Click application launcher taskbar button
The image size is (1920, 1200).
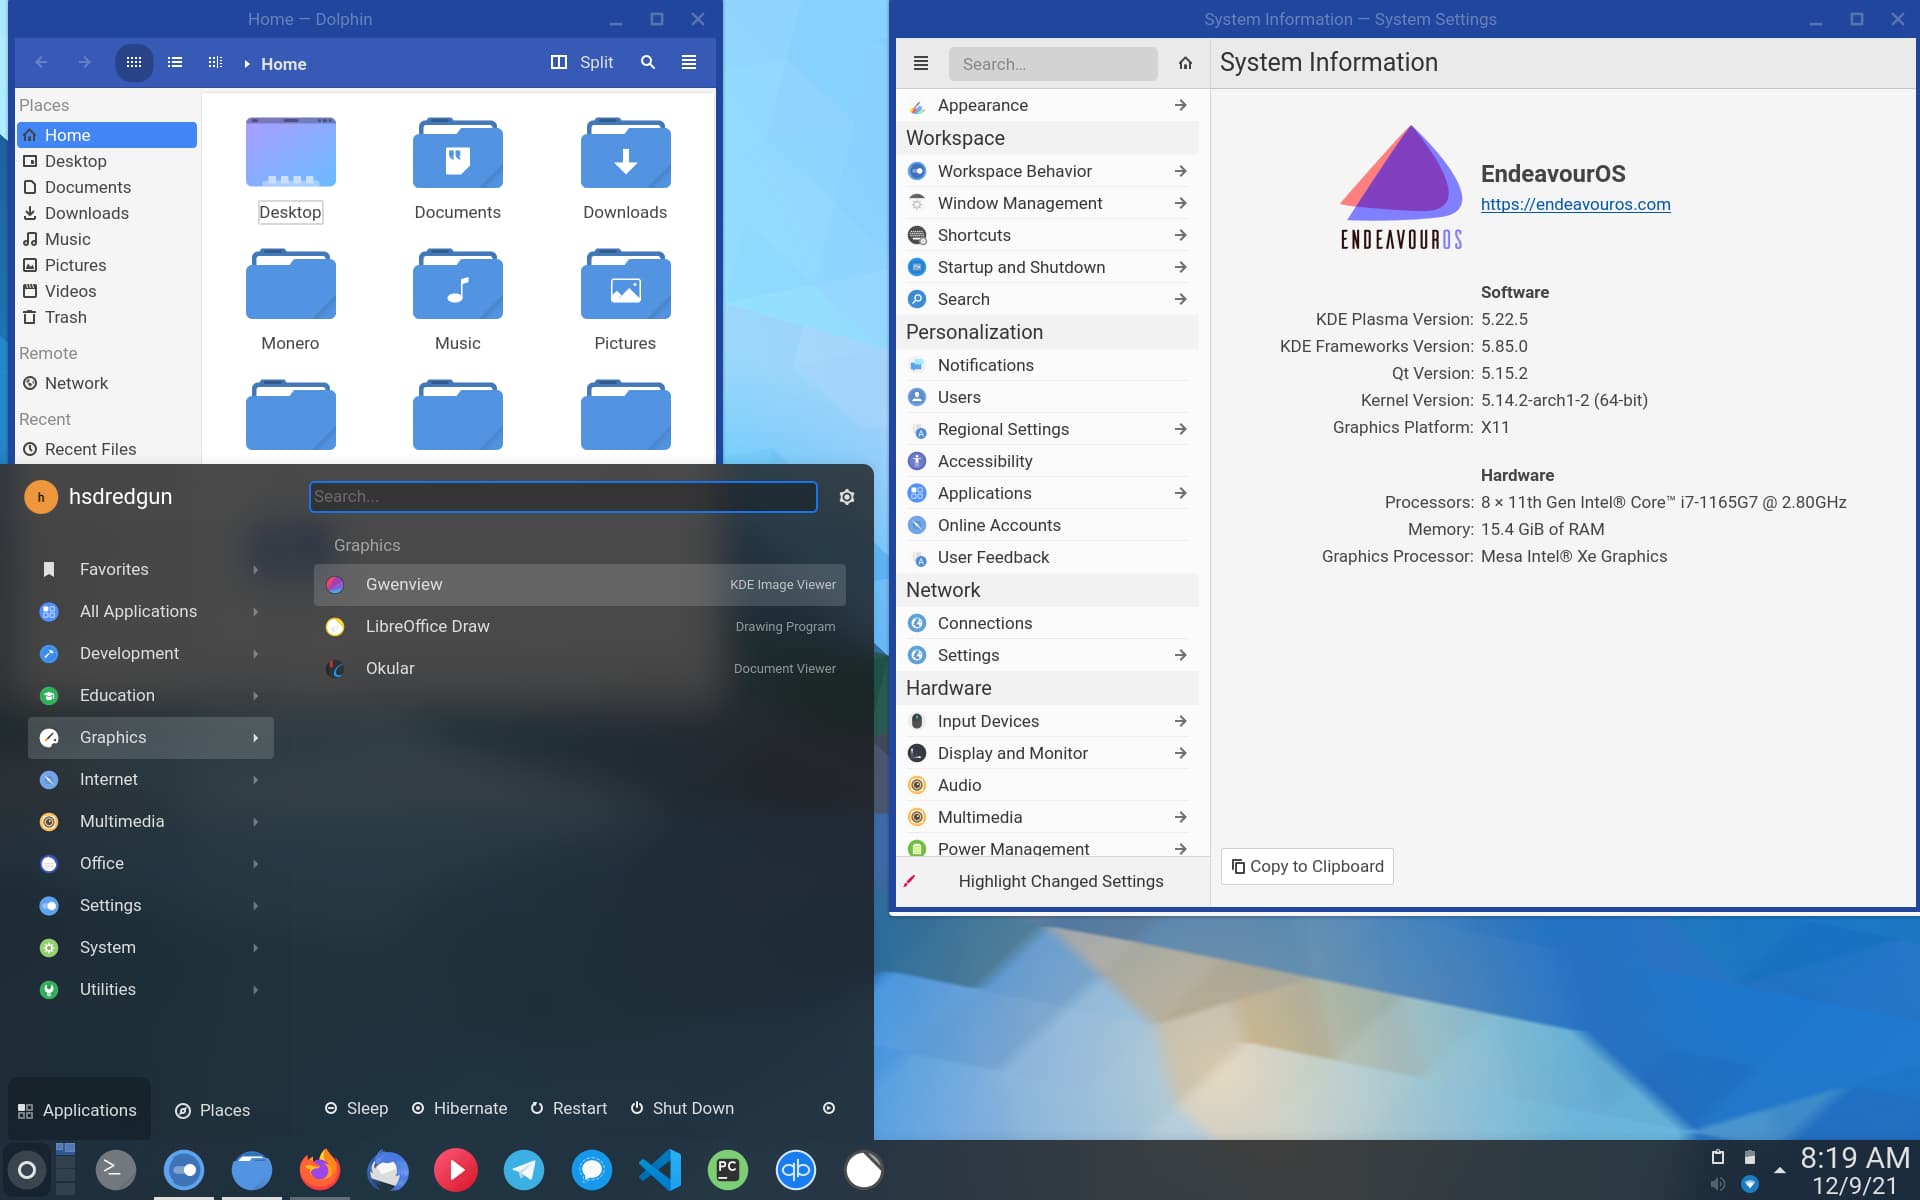point(27,1170)
